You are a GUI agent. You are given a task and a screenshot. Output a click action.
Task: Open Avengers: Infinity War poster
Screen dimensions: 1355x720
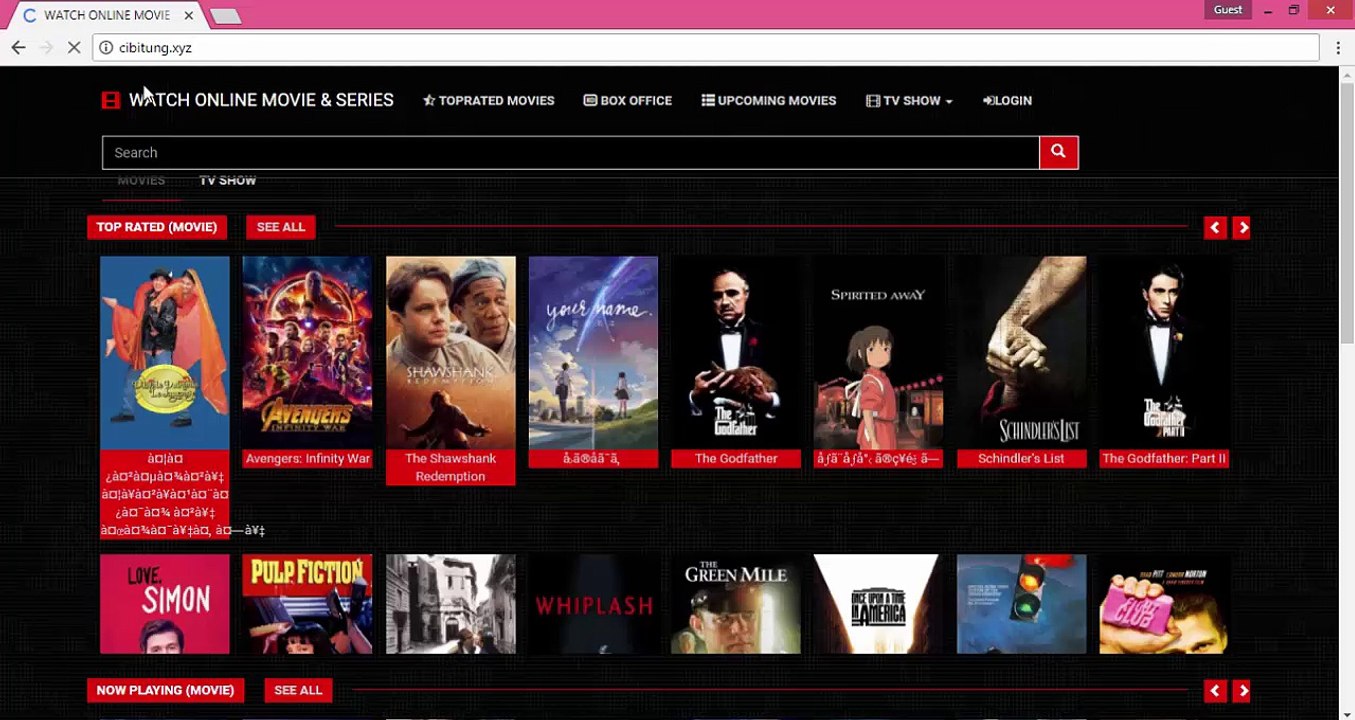(307, 352)
